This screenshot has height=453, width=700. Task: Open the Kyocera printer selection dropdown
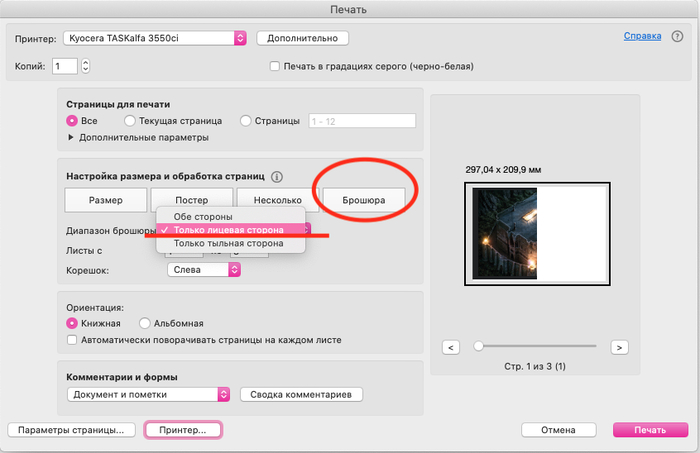coord(154,38)
